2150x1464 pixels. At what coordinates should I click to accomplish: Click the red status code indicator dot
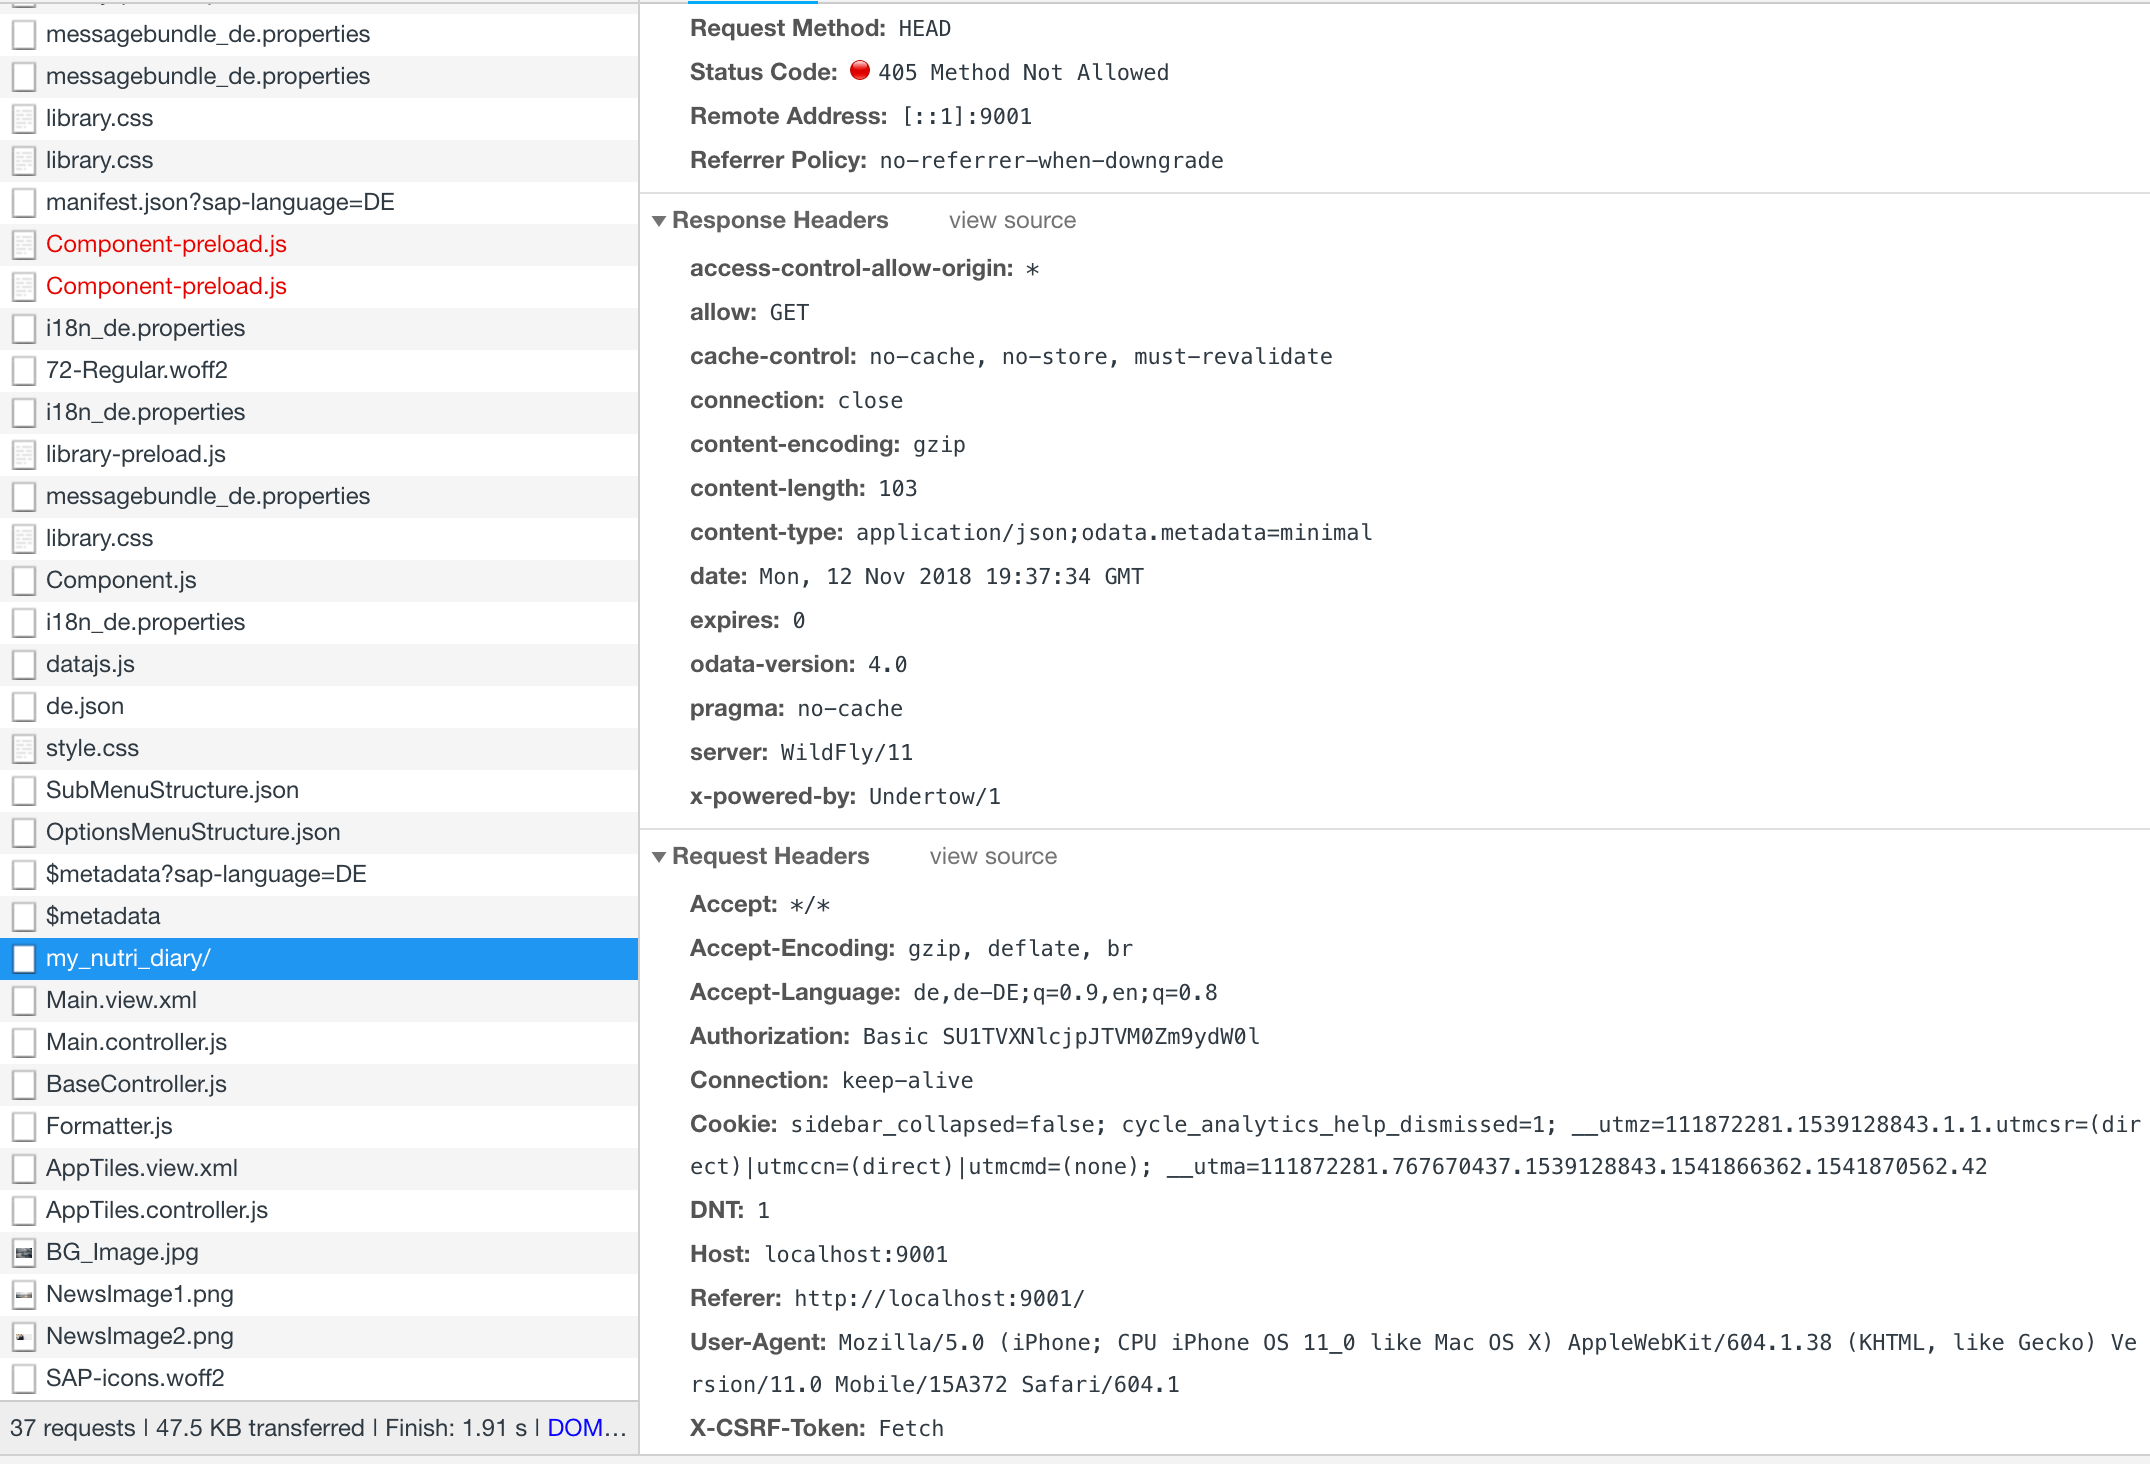pyautogui.click(x=859, y=70)
